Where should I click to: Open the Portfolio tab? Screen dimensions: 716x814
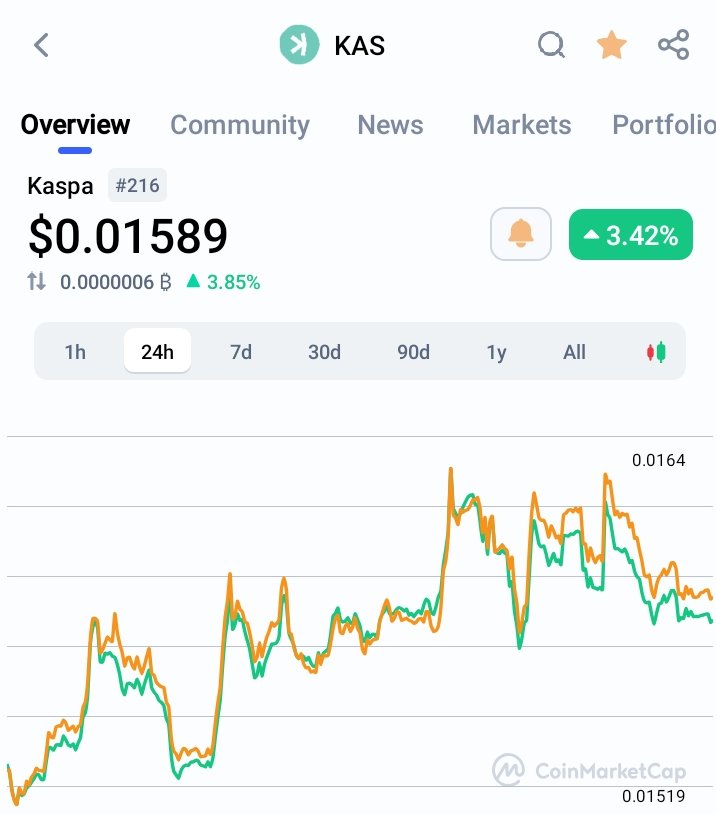664,125
